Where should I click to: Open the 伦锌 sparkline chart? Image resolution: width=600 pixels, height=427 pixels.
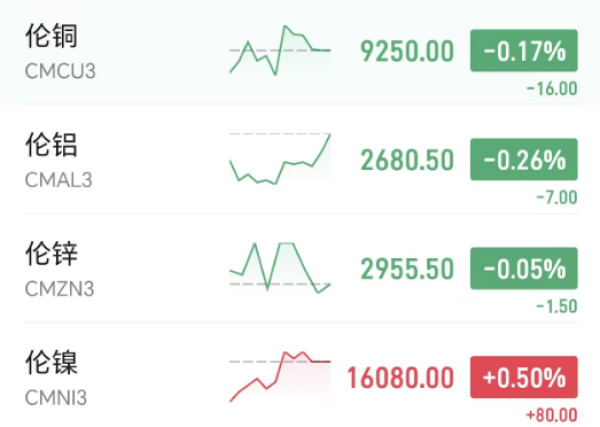[x=279, y=267]
